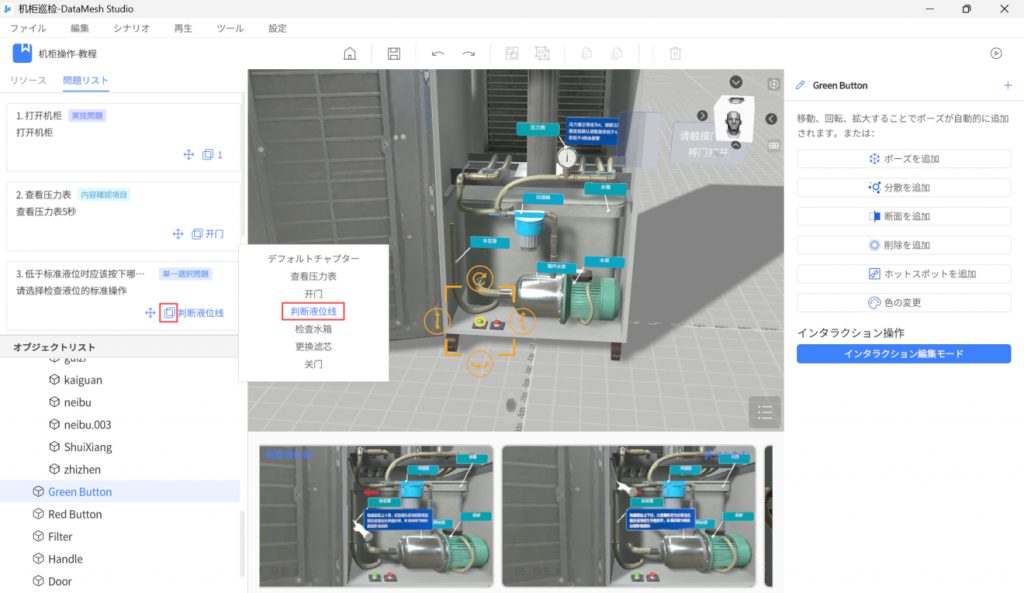This screenshot has width=1024, height=593.
Task: Undo the last action
Action: click(438, 54)
